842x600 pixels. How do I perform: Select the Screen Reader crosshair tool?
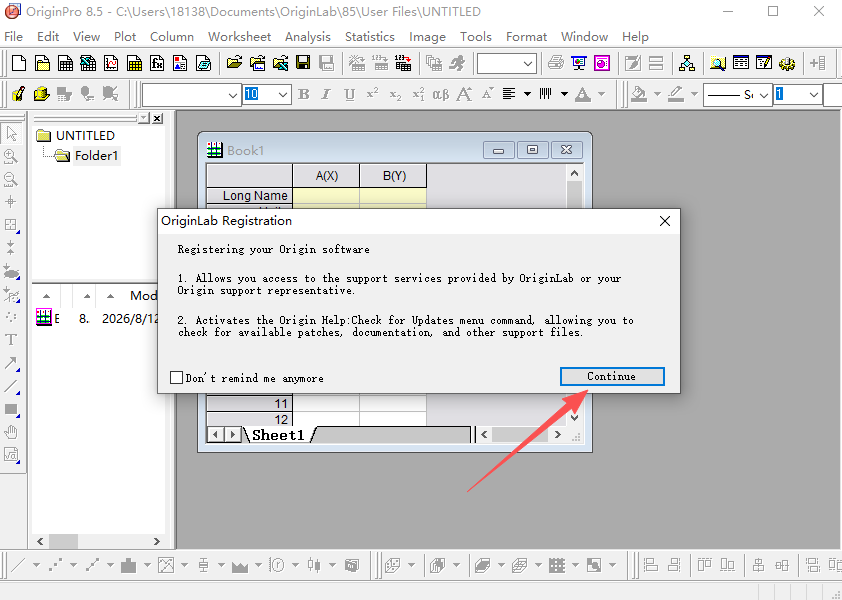point(11,202)
